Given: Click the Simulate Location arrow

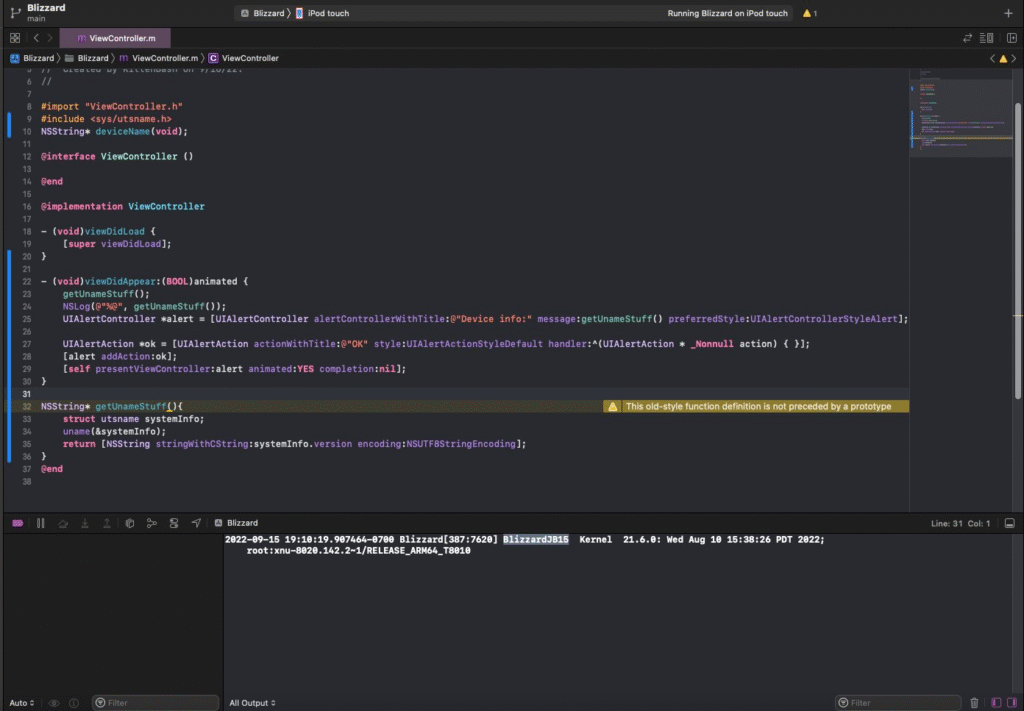Looking at the screenshot, I should click(x=196, y=523).
